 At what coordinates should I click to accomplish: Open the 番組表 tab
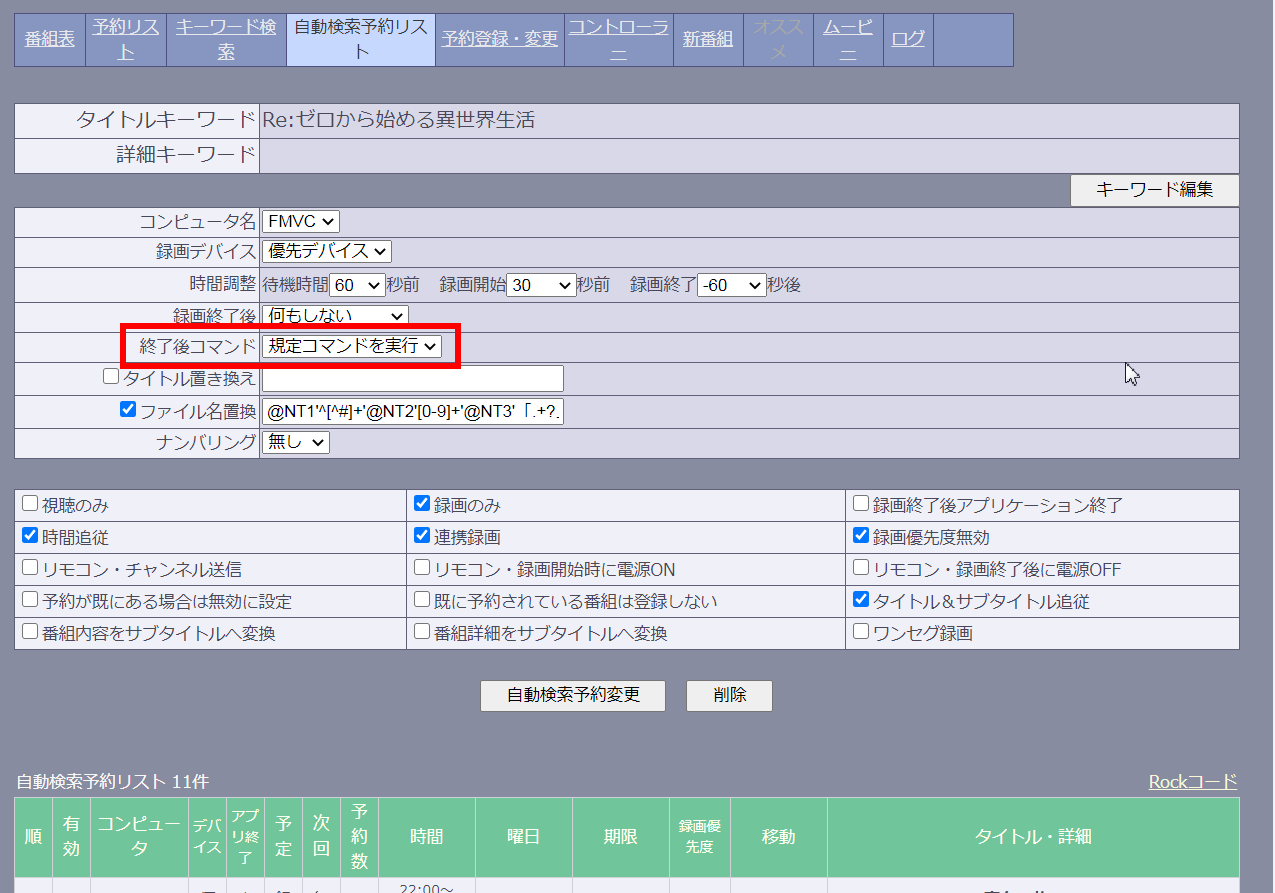tap(50, 40)
